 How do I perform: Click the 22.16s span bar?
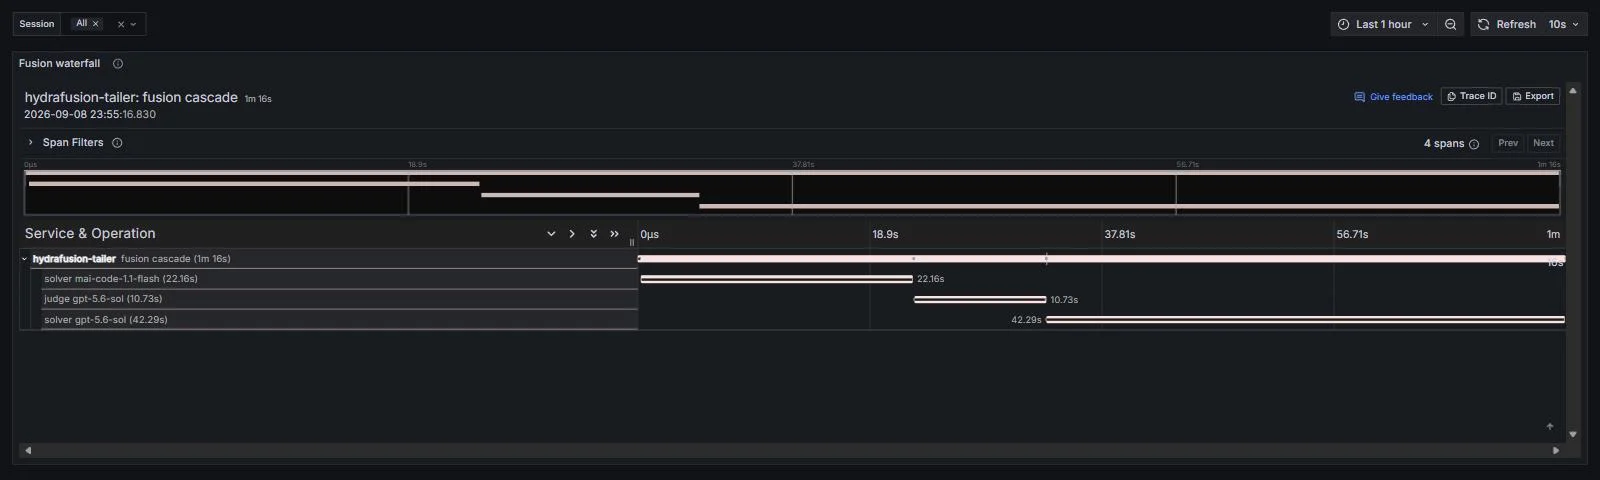tap(776, 279)
